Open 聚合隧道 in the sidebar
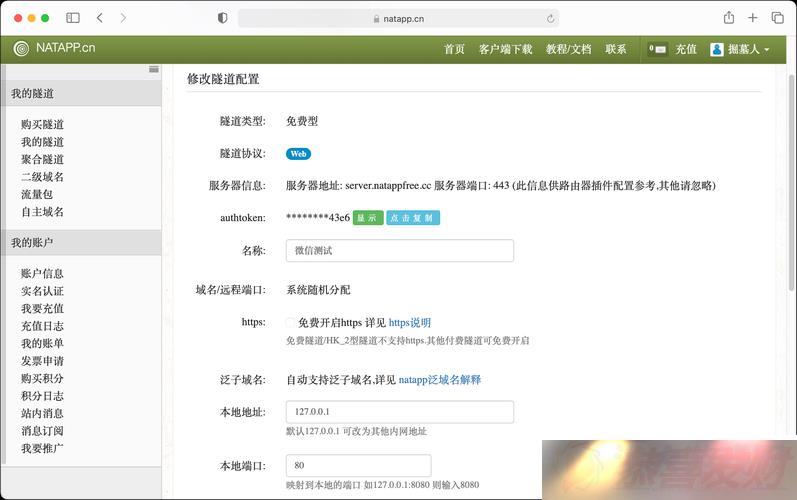Viewport: 797px width, 500px height. tap(42, 160)
